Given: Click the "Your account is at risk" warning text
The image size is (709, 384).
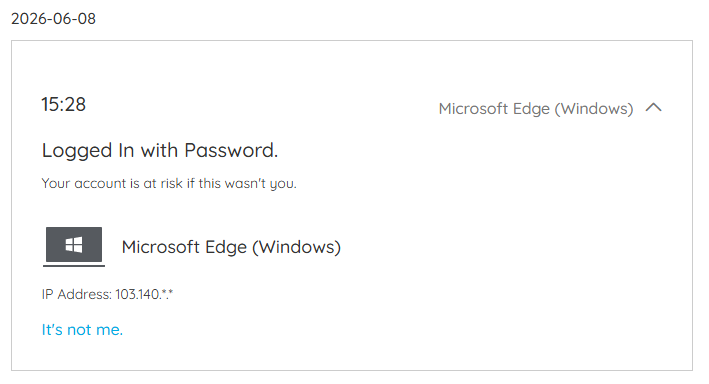Looking at the screenshot, I should click(169, 183).
